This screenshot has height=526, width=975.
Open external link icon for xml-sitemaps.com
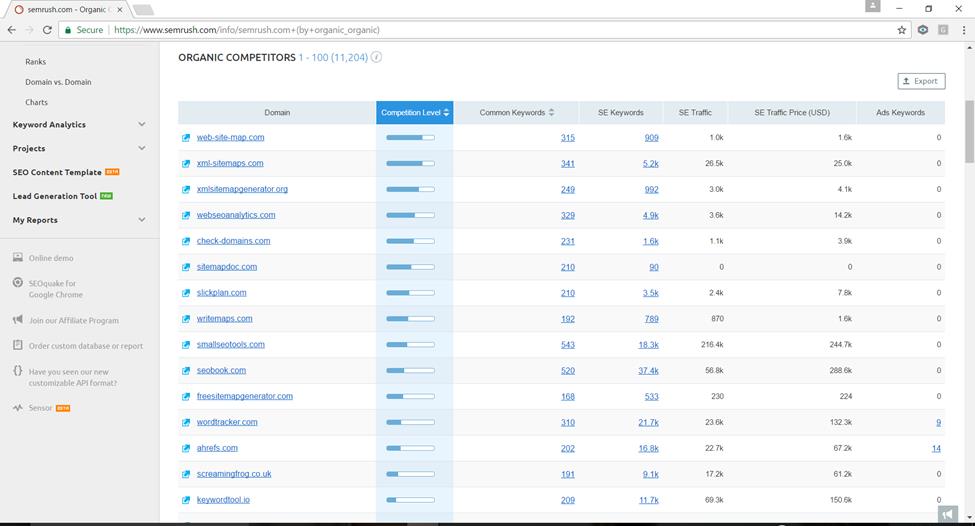coord(186,164)
